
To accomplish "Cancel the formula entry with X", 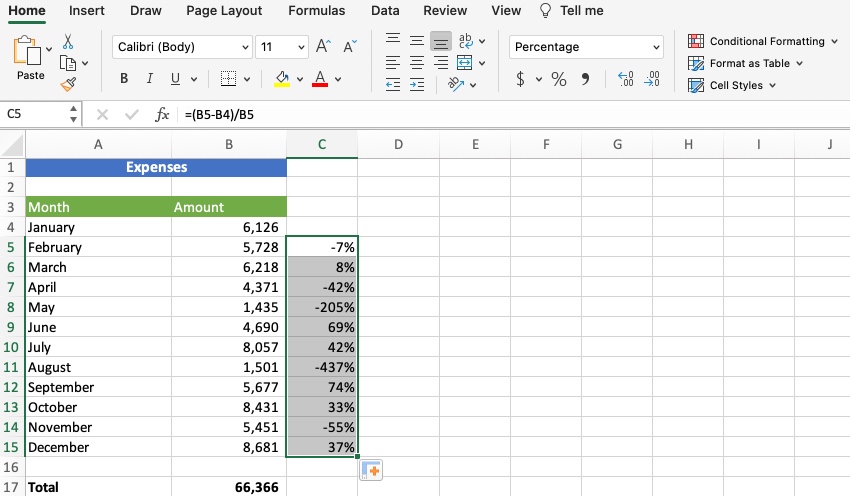I will 102,114.
